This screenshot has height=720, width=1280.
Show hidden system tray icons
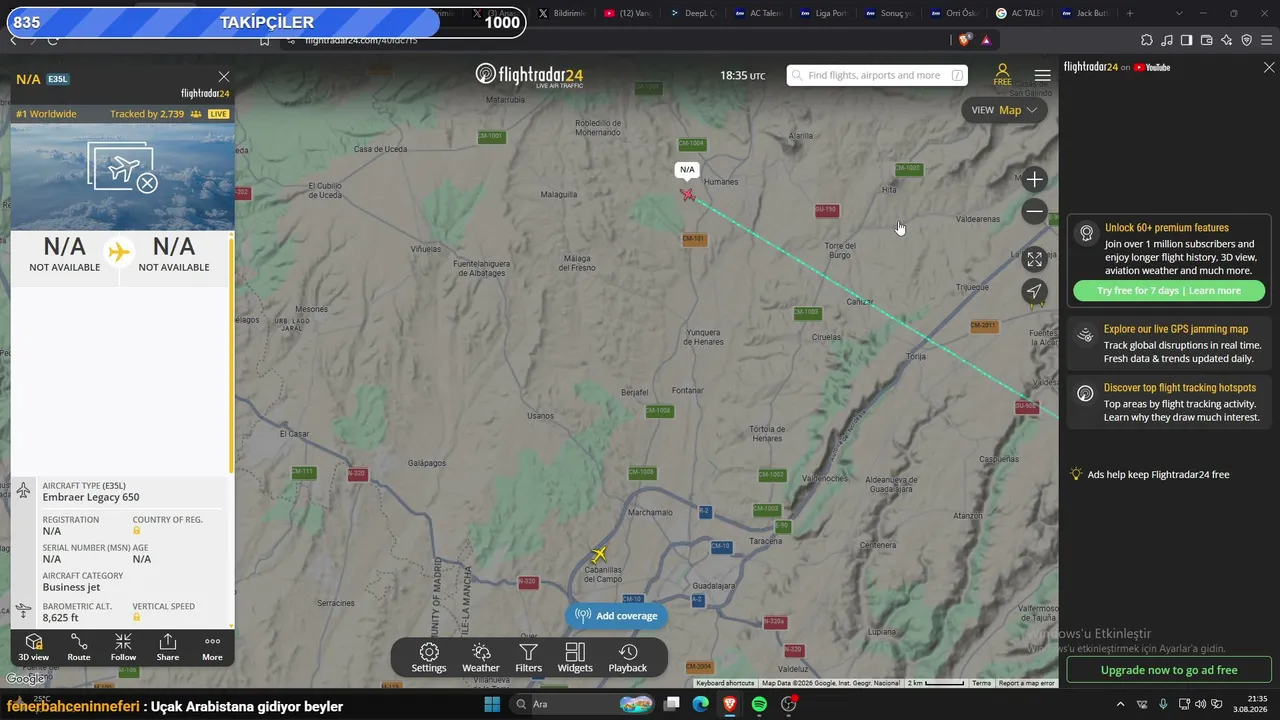point(1120,704)
